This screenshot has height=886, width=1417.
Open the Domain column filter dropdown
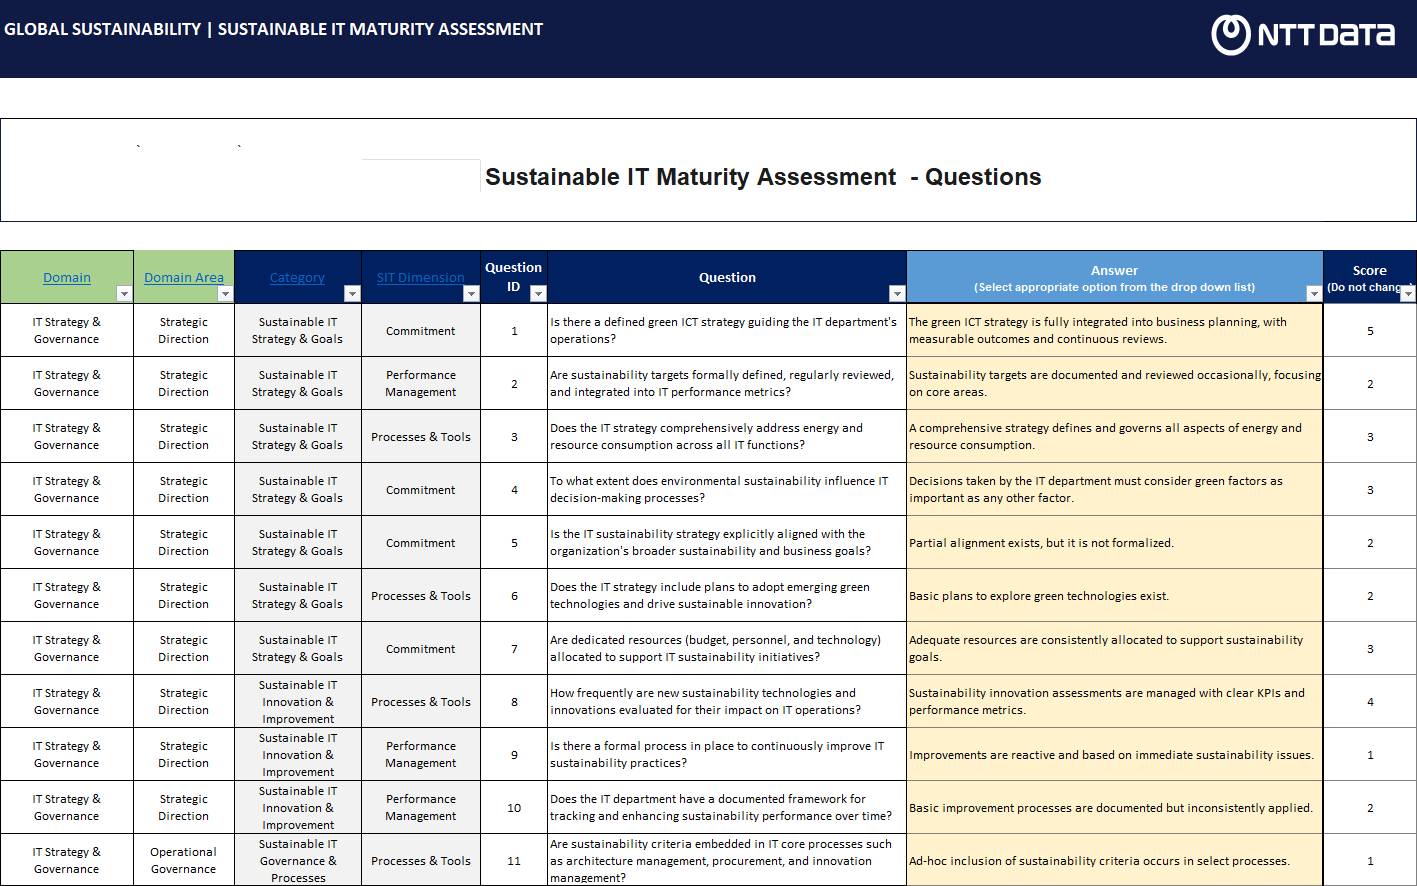click(x=124, y=294)
